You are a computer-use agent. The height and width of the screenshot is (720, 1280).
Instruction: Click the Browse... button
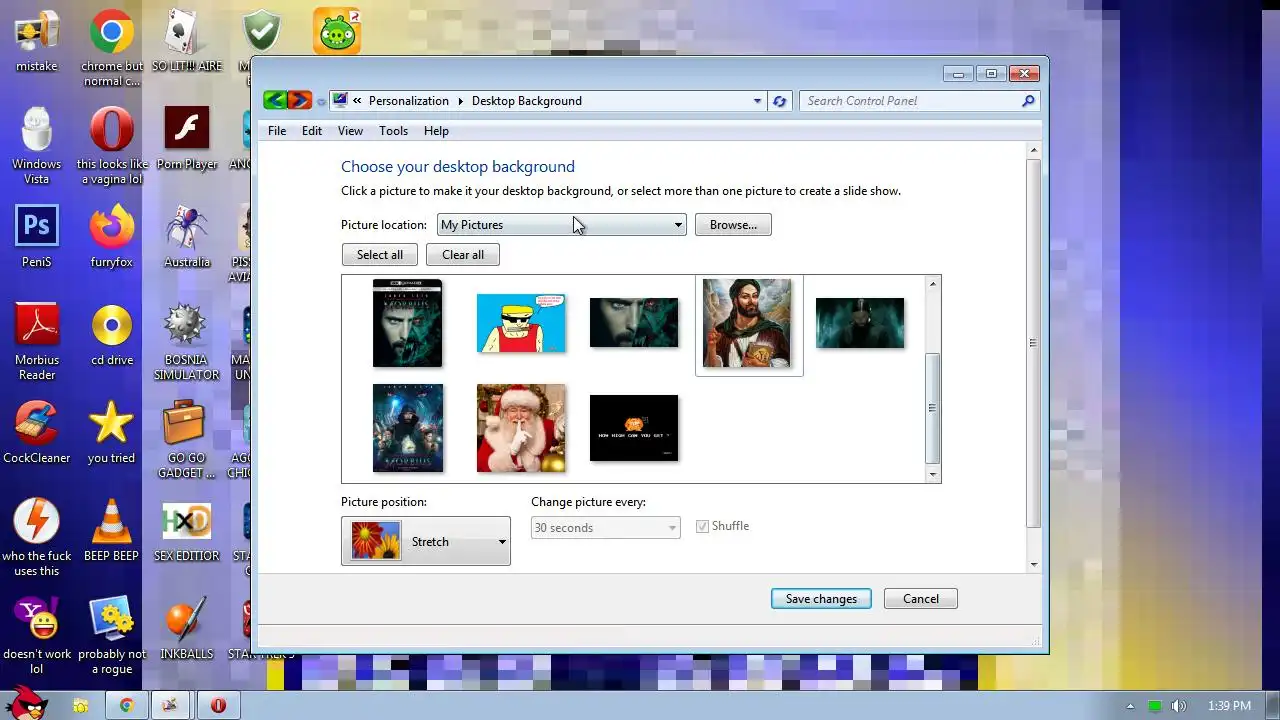click(x=733, y=225)
